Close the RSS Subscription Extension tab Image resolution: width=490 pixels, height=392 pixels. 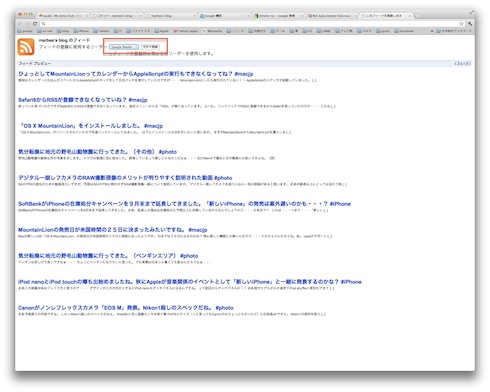click(356, 16)
